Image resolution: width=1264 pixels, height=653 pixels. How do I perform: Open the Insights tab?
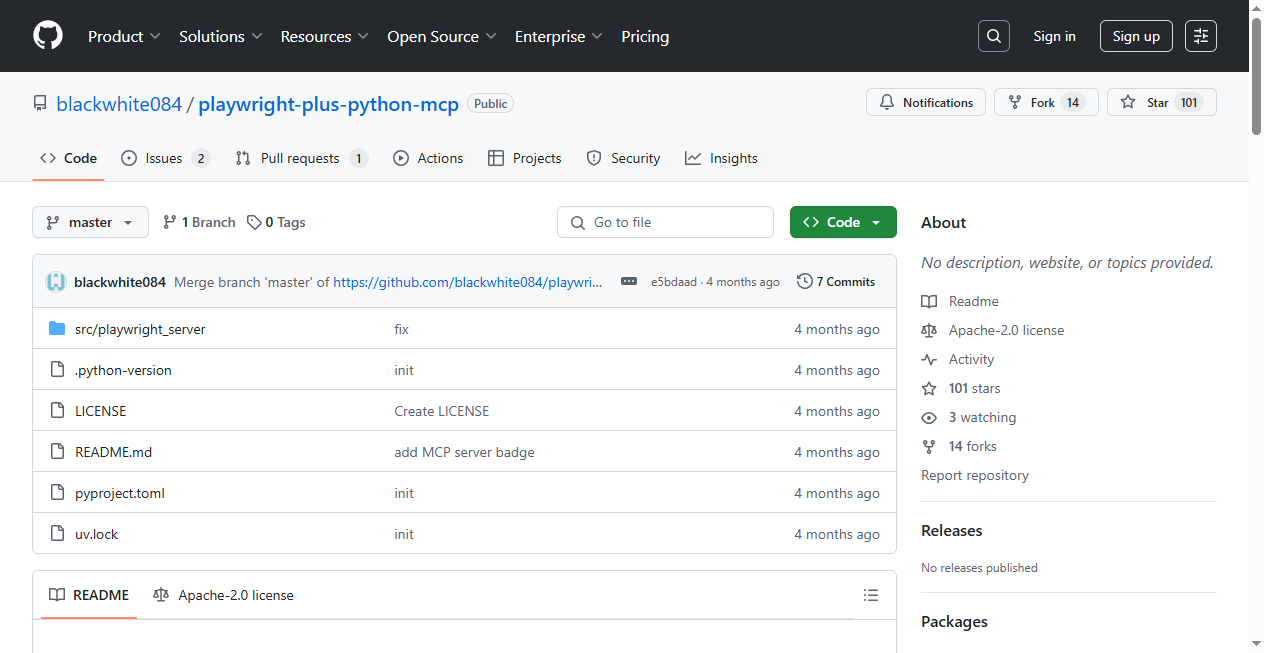tap(721, 158)
